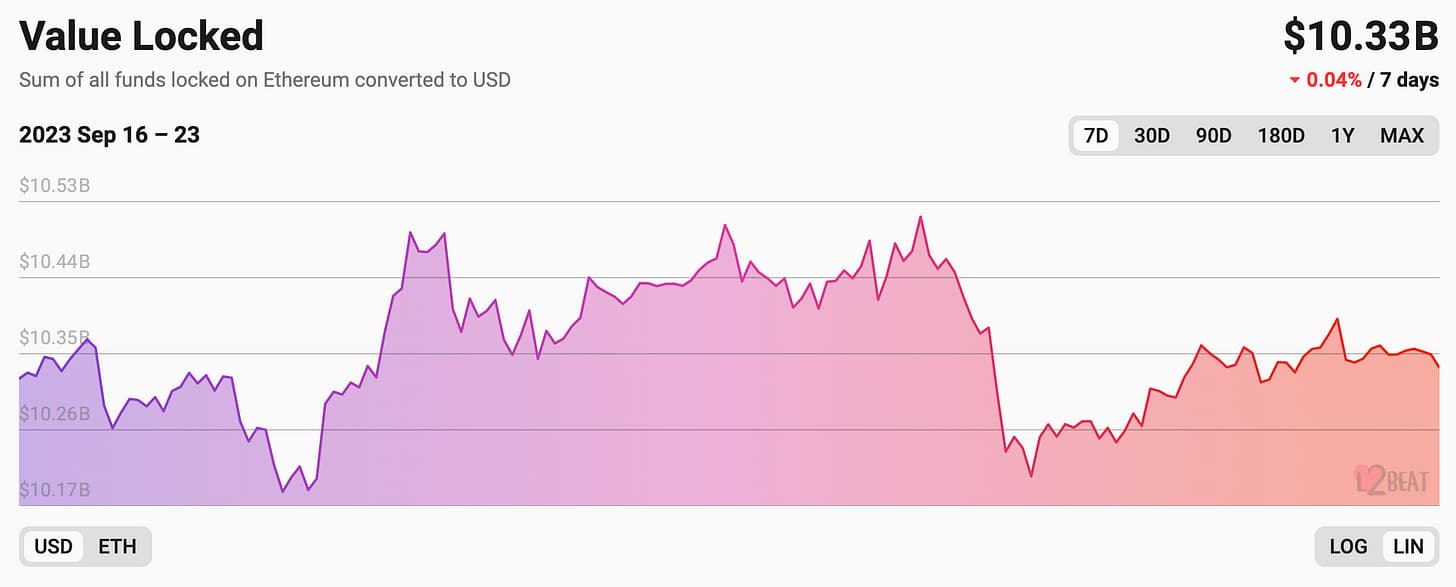
Task: Click the Value Locked heading
Action: coord(141,36)
